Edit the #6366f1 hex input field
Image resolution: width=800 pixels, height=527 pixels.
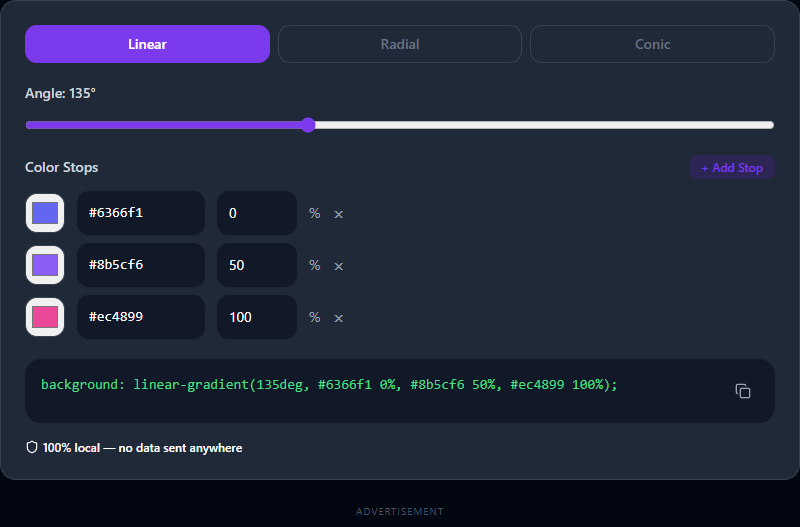[x=141, y=213]
